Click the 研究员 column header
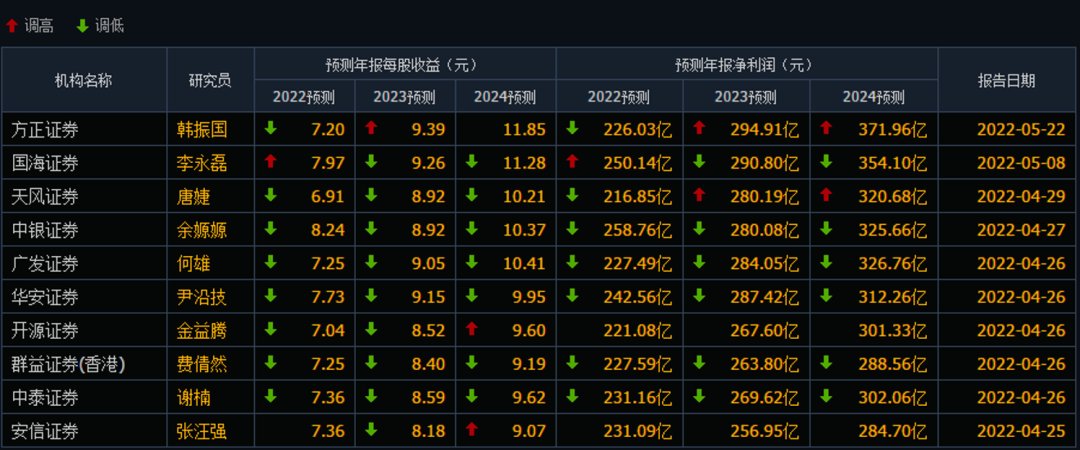 (210, 81)
